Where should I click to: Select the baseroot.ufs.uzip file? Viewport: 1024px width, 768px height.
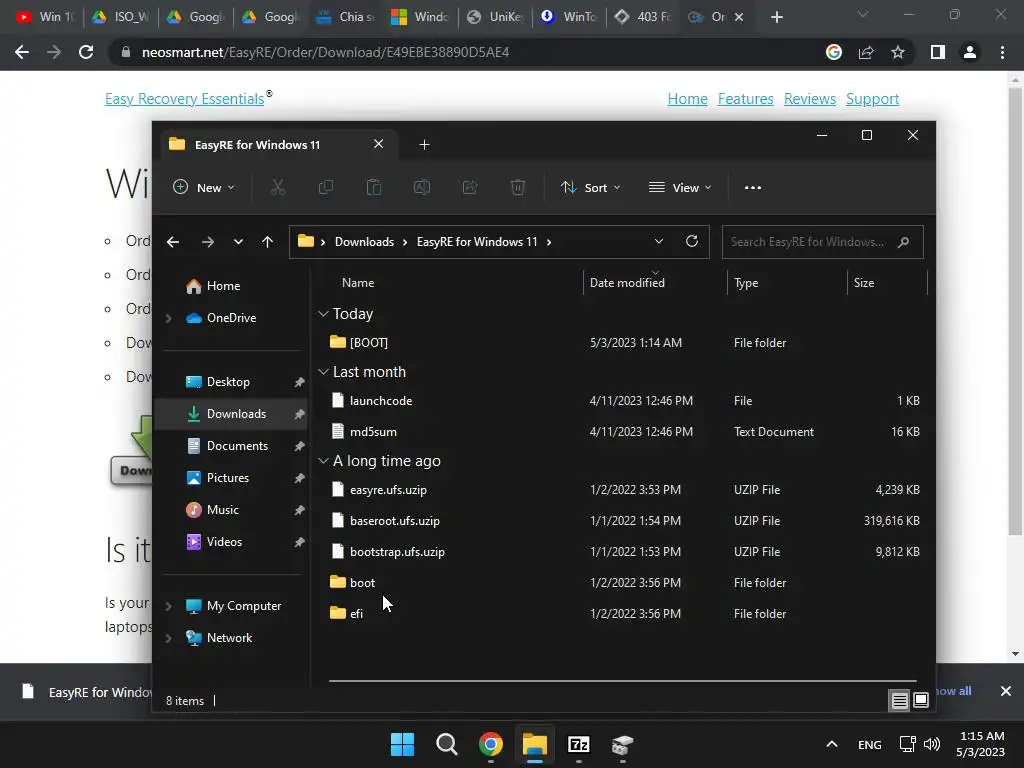tap(394, 520)
